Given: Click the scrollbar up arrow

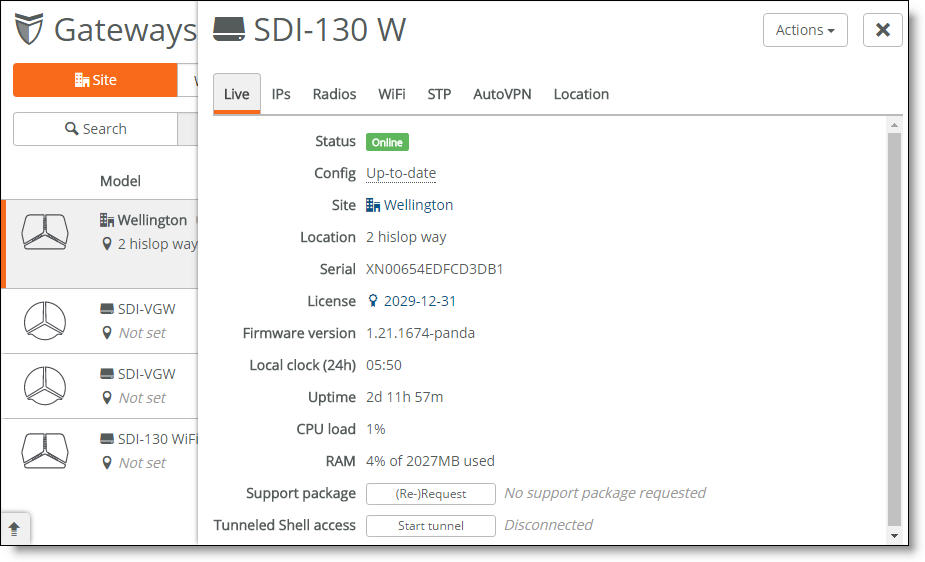Looking at the screenshot, I should coord(894,124).
